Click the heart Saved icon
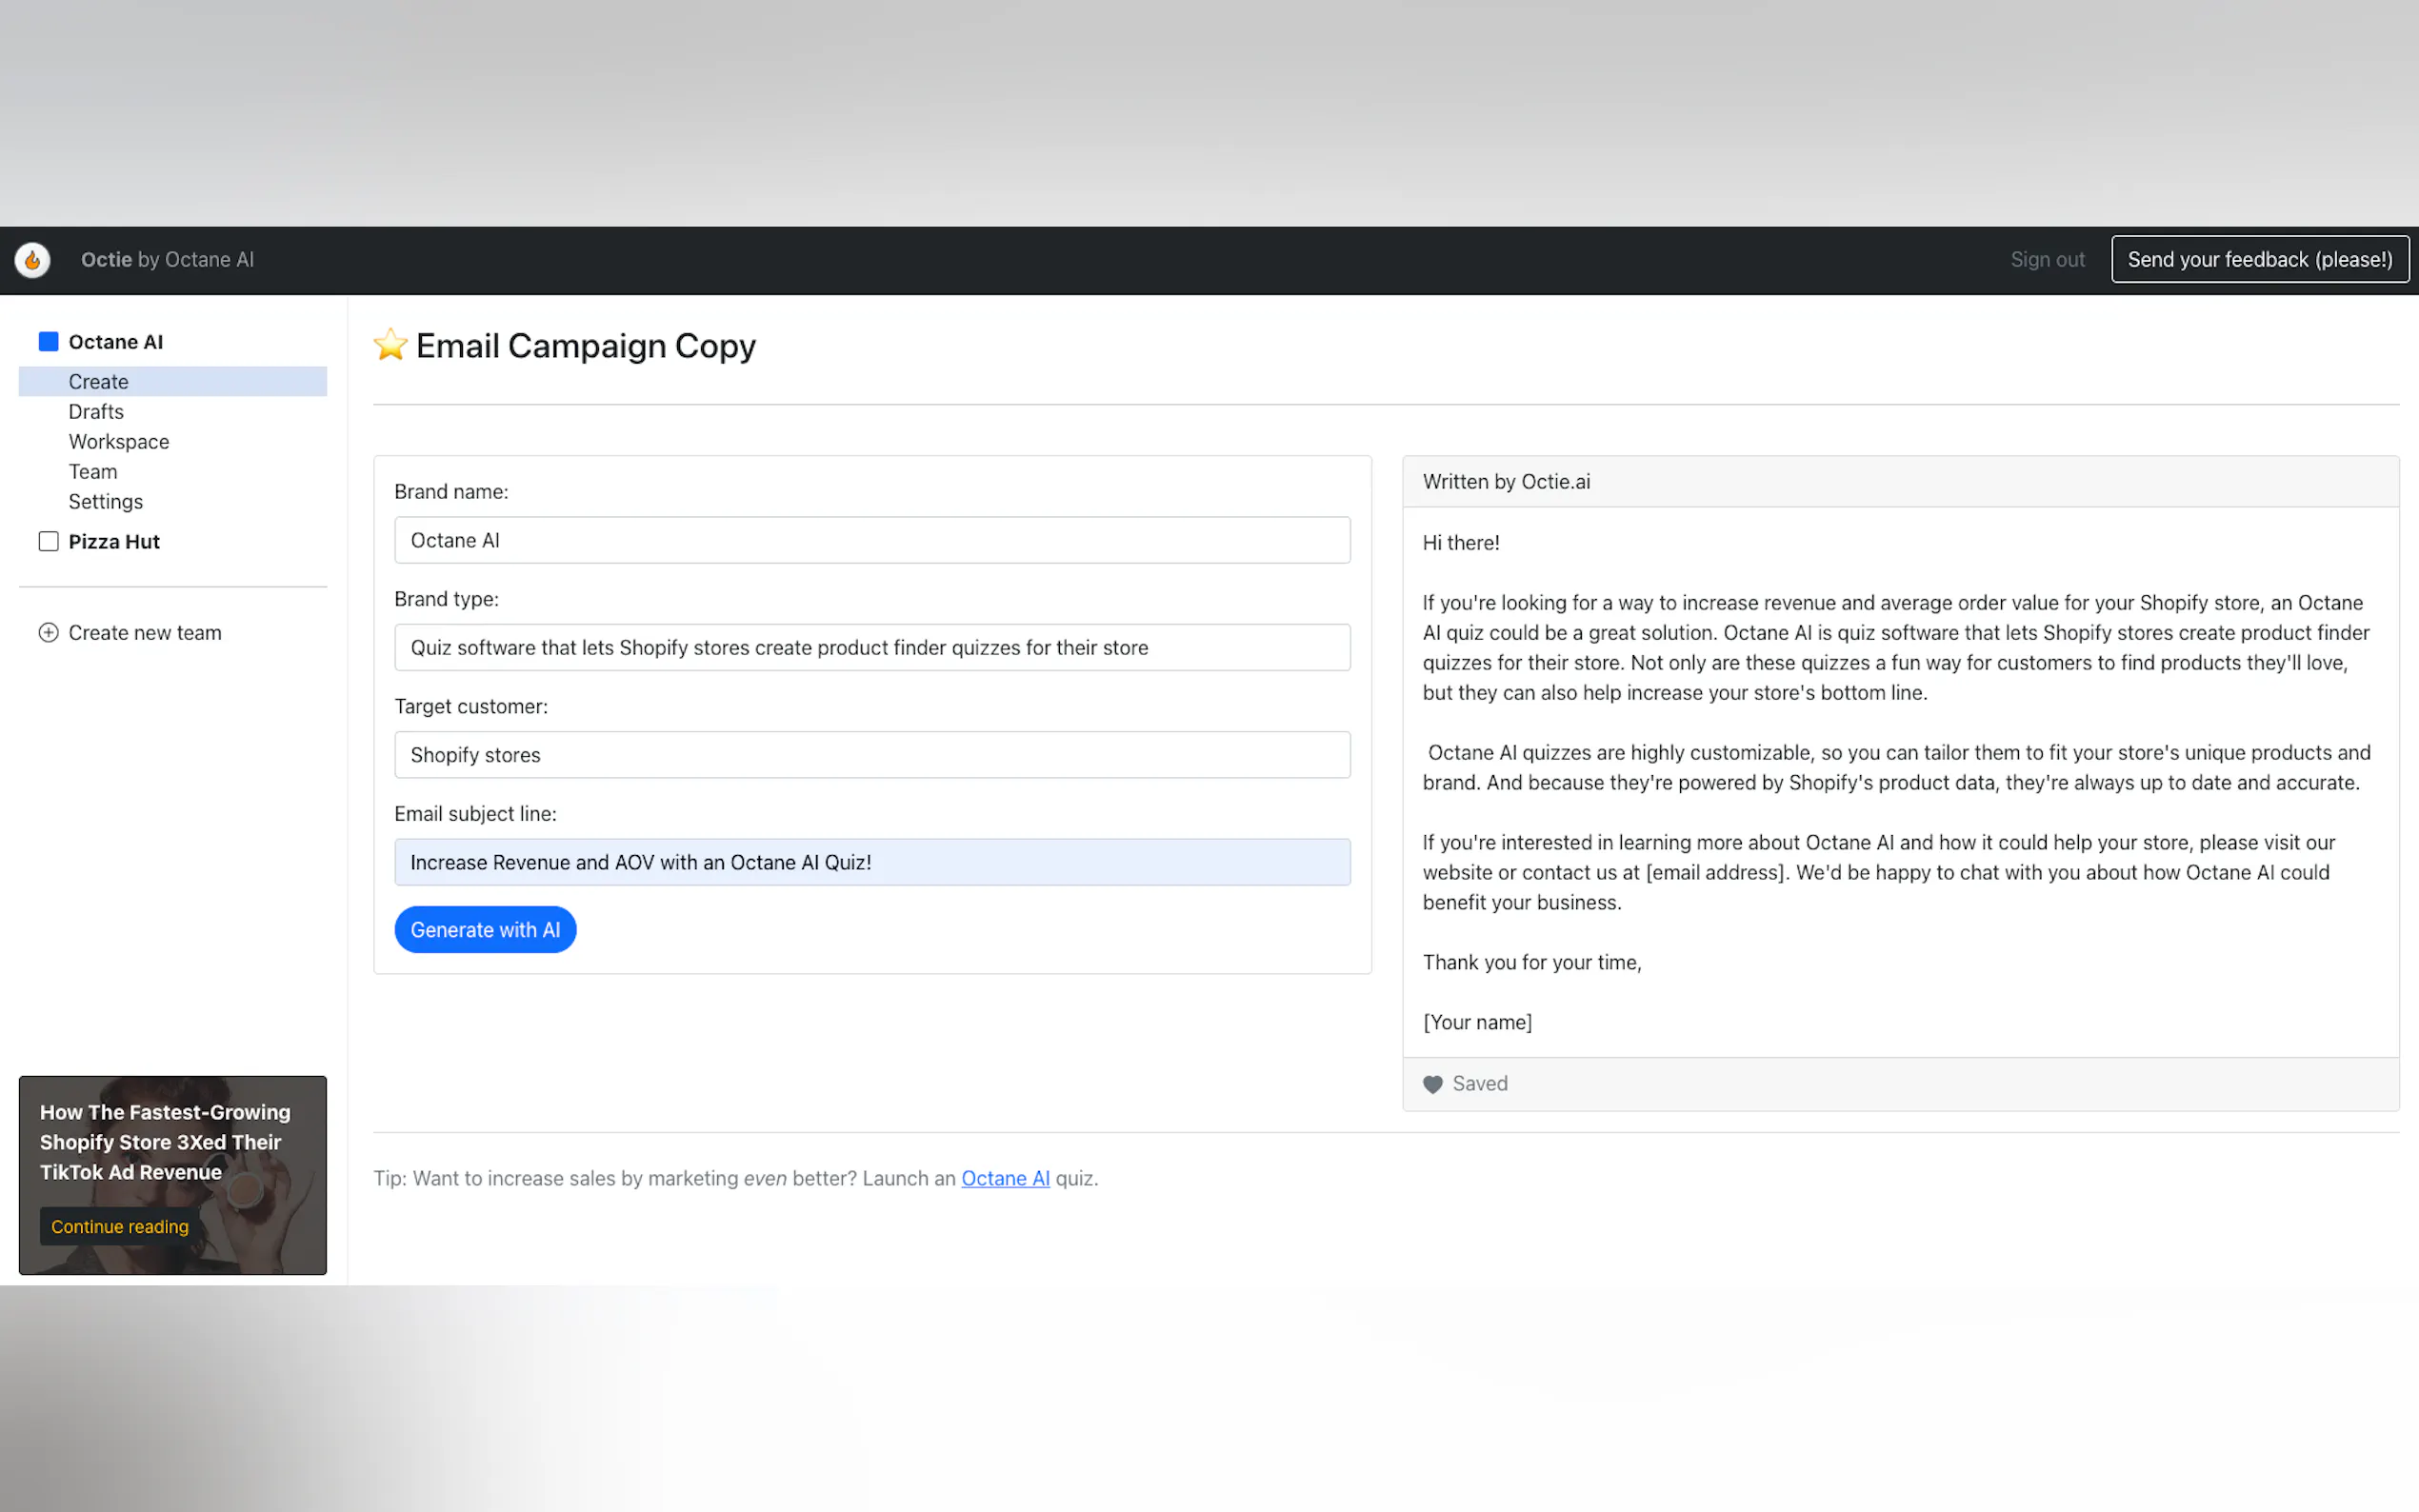The image size is (2419, 1512). click(x=1432, y=1084)
